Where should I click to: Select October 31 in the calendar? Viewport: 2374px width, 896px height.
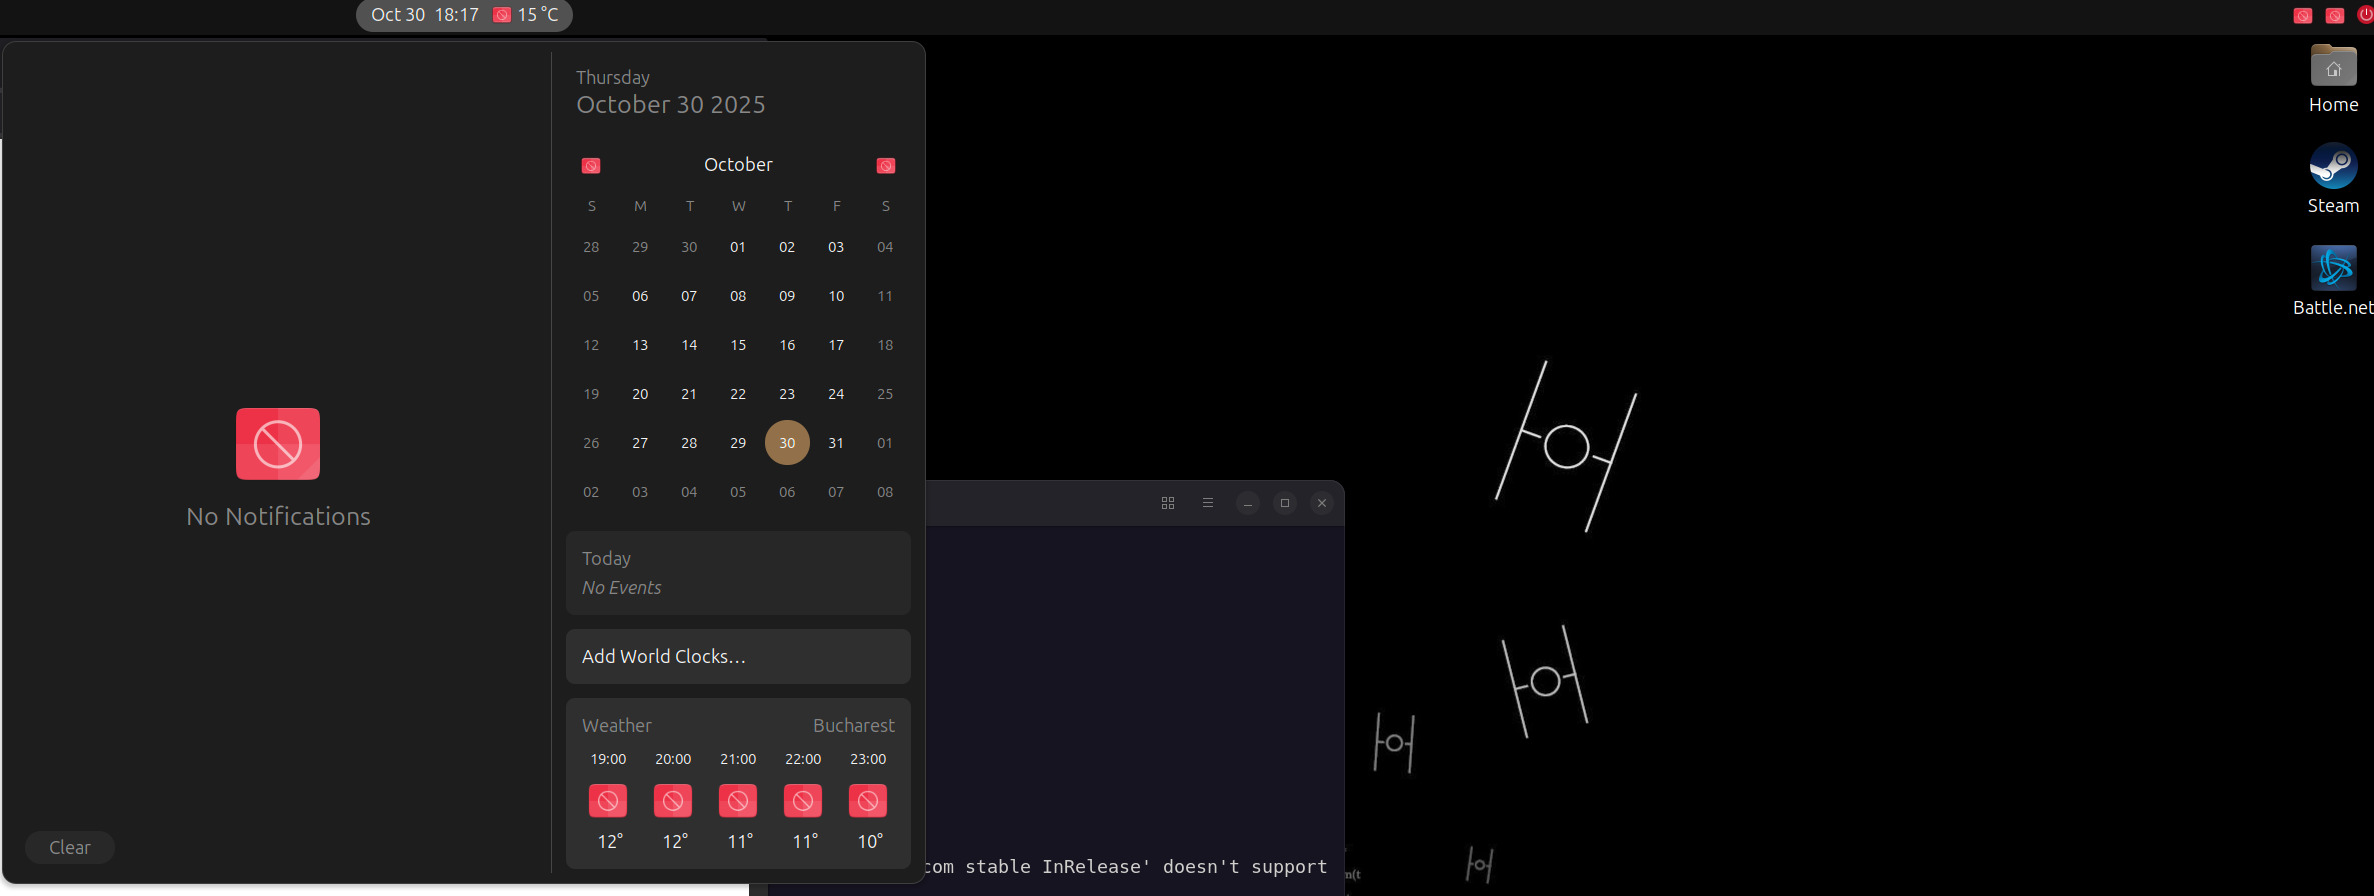pos(836,443)
